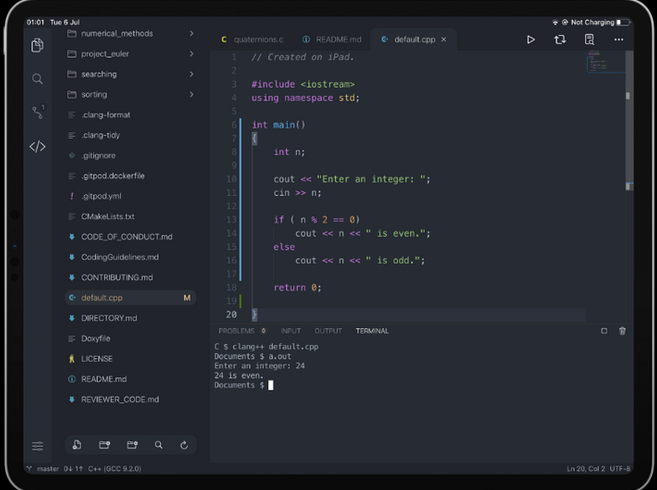Viewport: 657px width, 490px height.
Task: Click line number 20 in the gutter
Action: pos(231,314)
